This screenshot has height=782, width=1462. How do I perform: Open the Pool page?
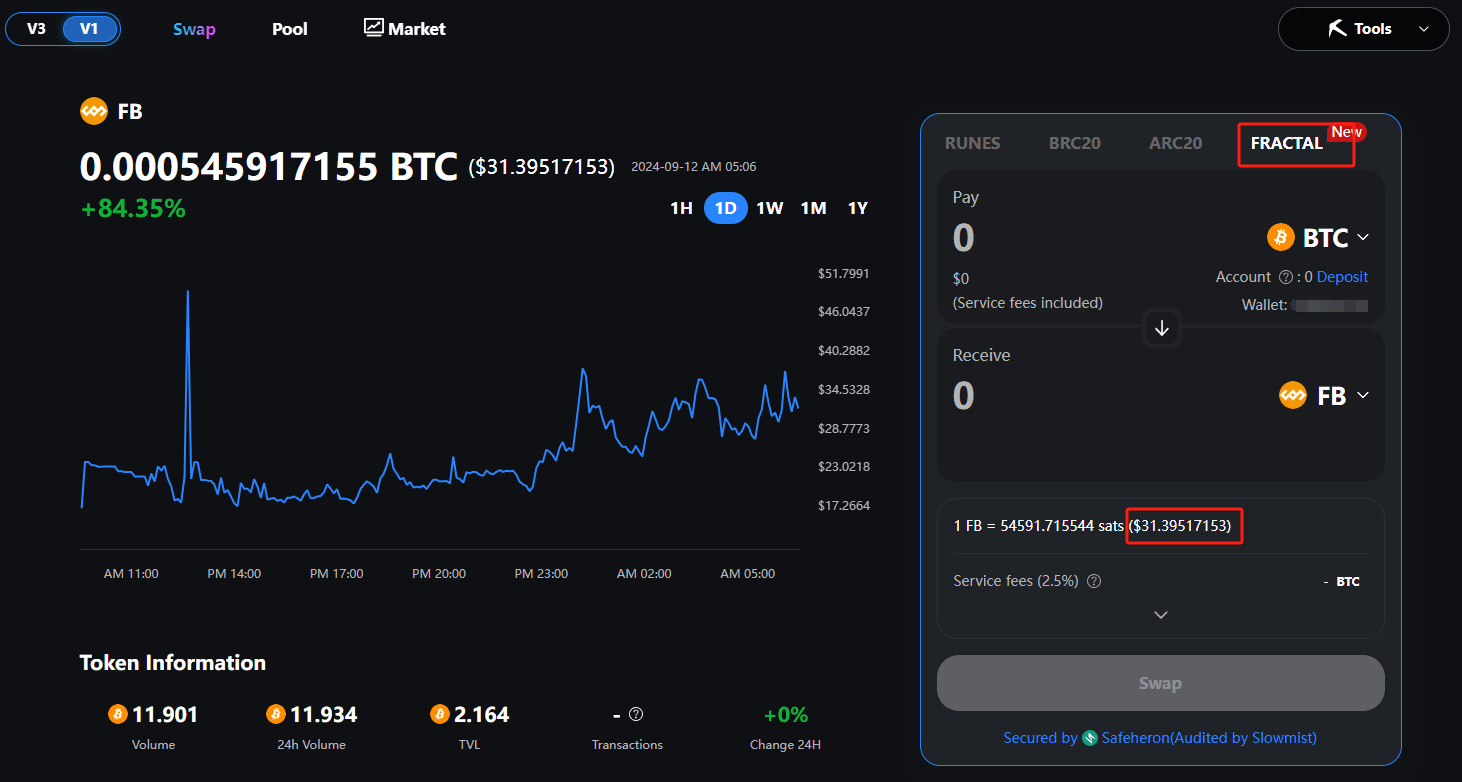coord(290,29)
